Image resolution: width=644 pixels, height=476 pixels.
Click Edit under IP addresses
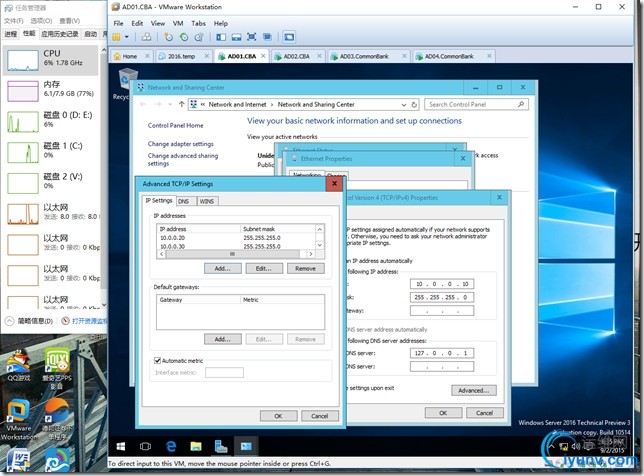(264, 269)
